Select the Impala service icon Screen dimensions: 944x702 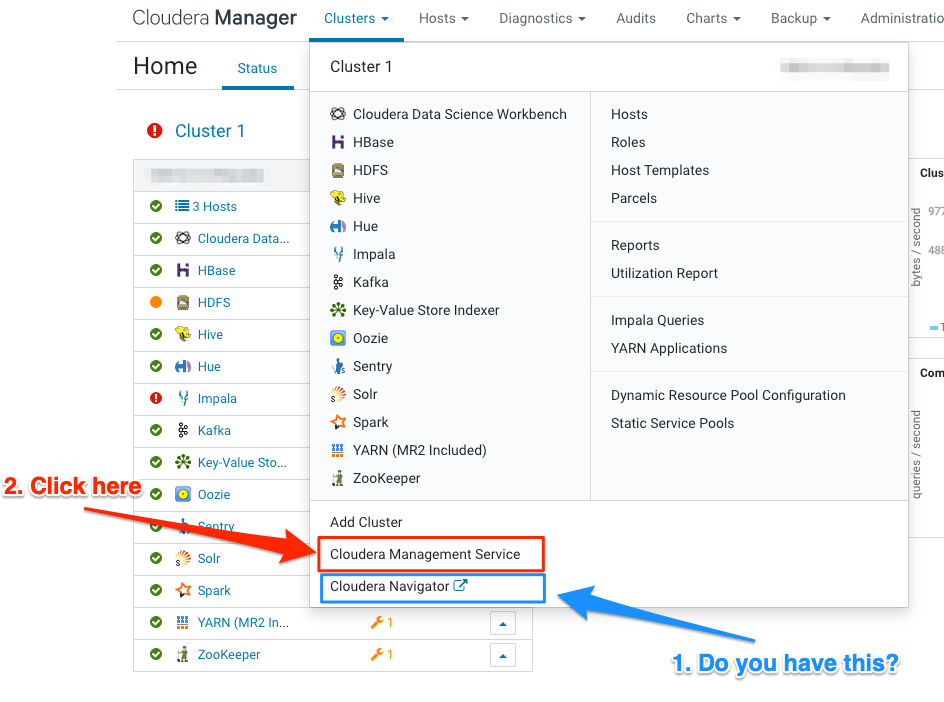[x=337, y=254]
